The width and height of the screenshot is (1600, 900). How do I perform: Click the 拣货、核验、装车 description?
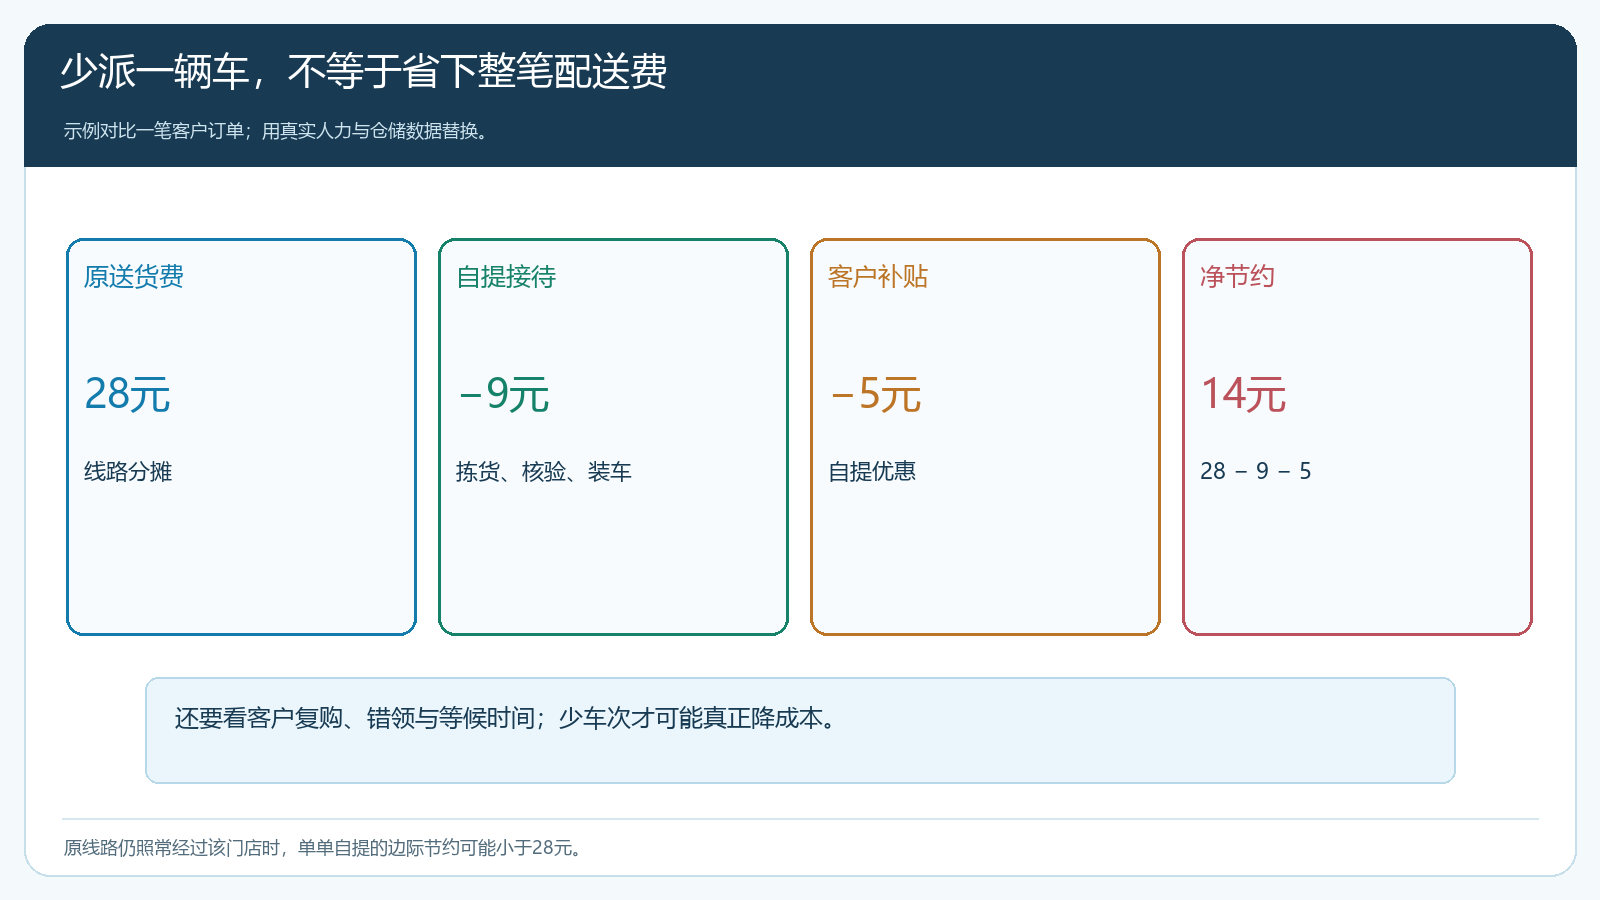coord(544,471)
